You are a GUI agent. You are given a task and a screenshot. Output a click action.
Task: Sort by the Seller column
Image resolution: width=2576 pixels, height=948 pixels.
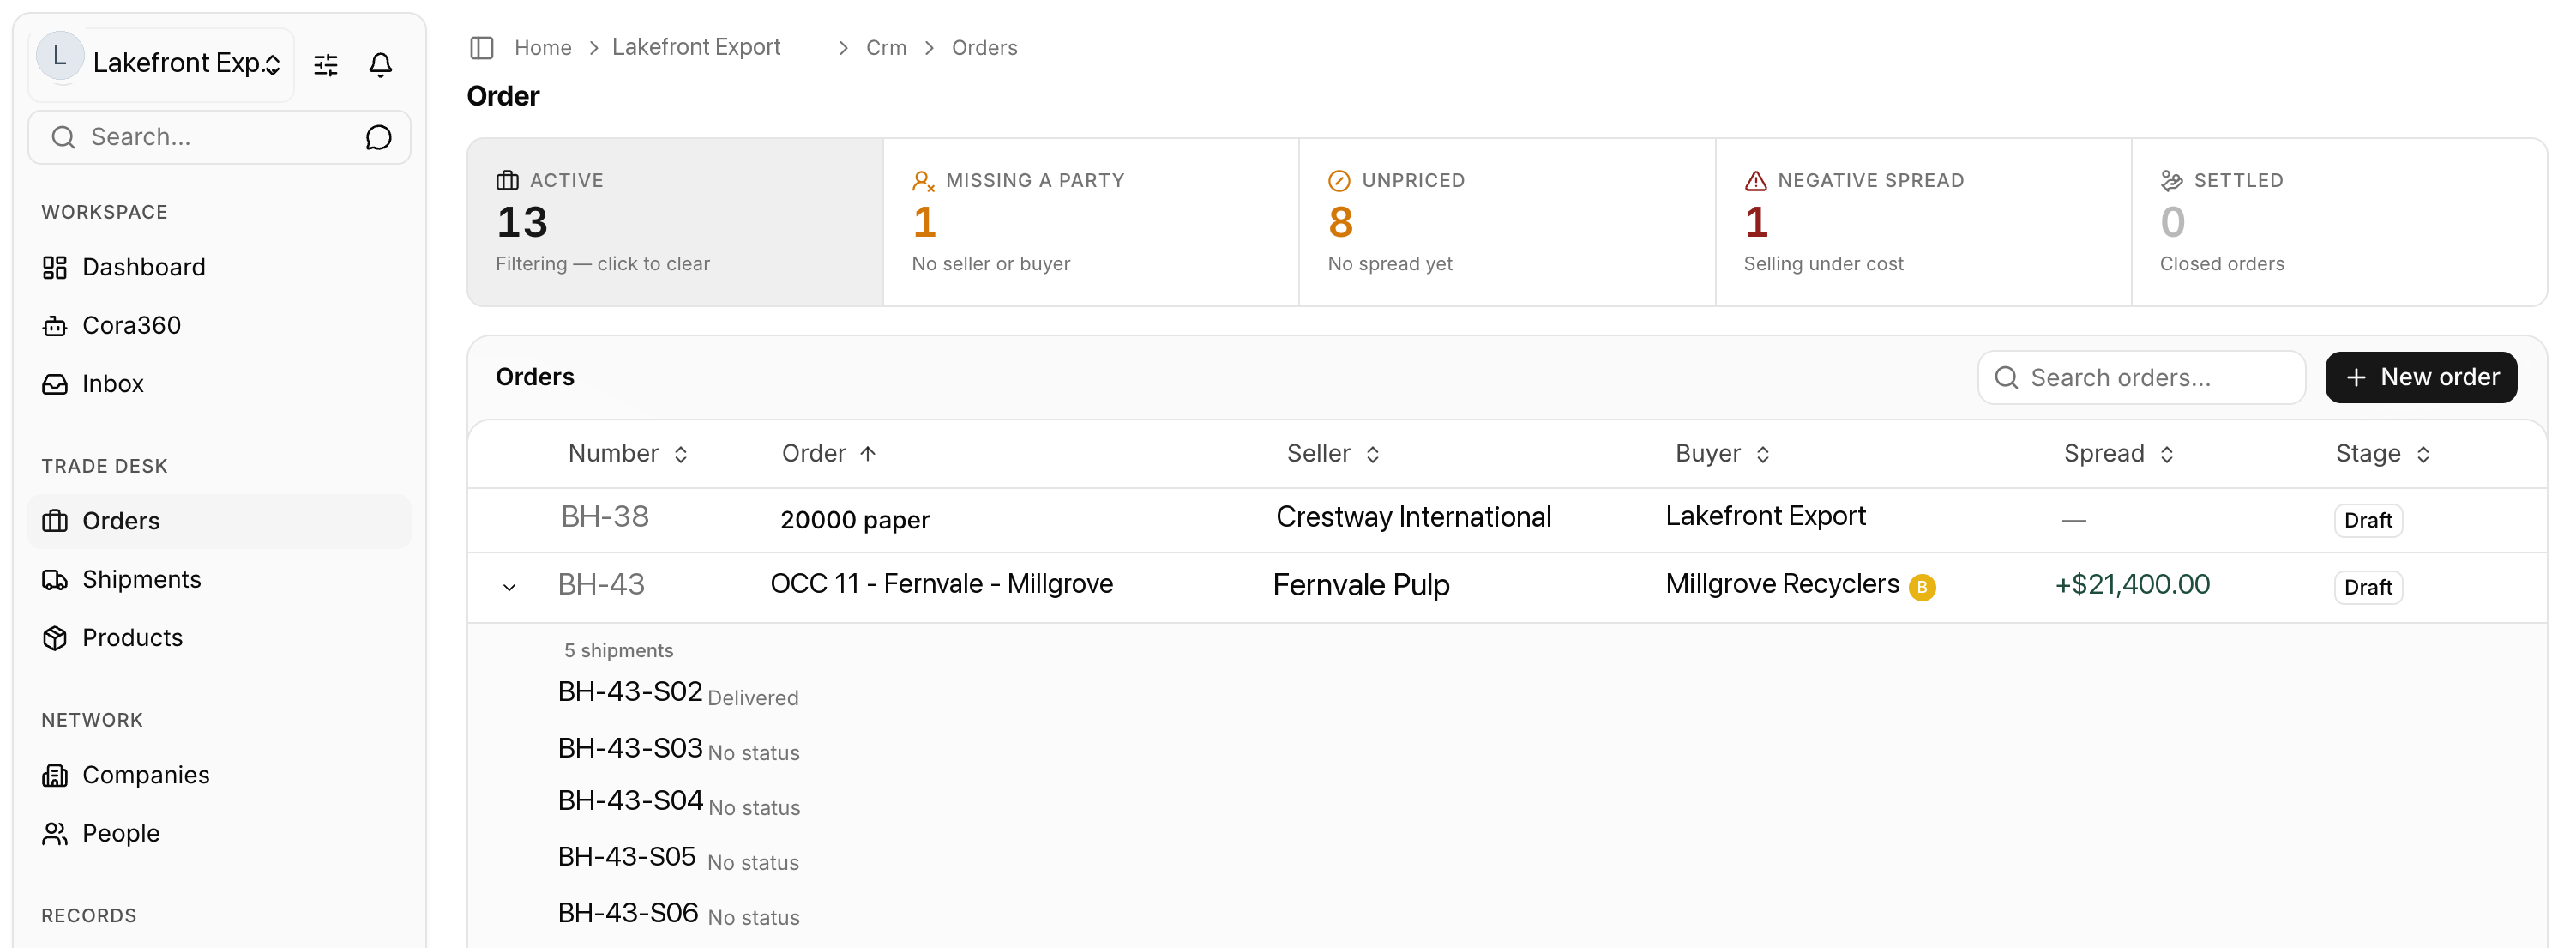(1333, 454)
